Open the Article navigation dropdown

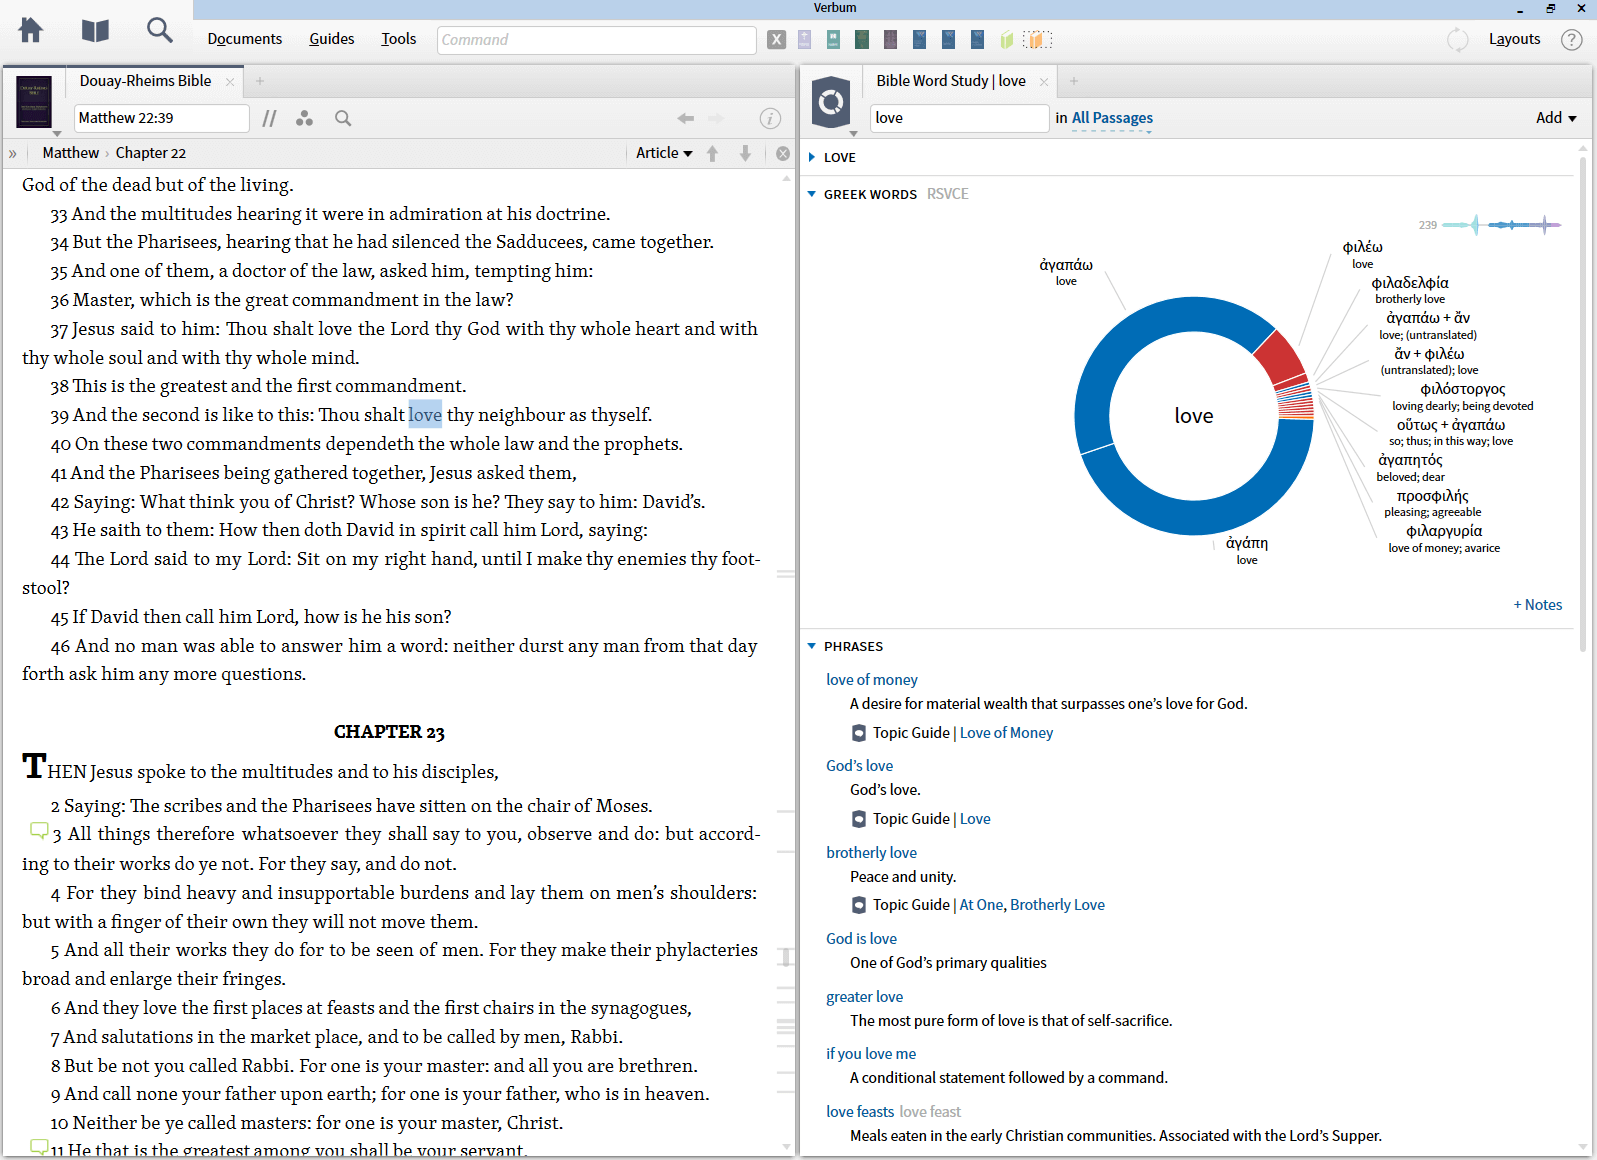664,153
